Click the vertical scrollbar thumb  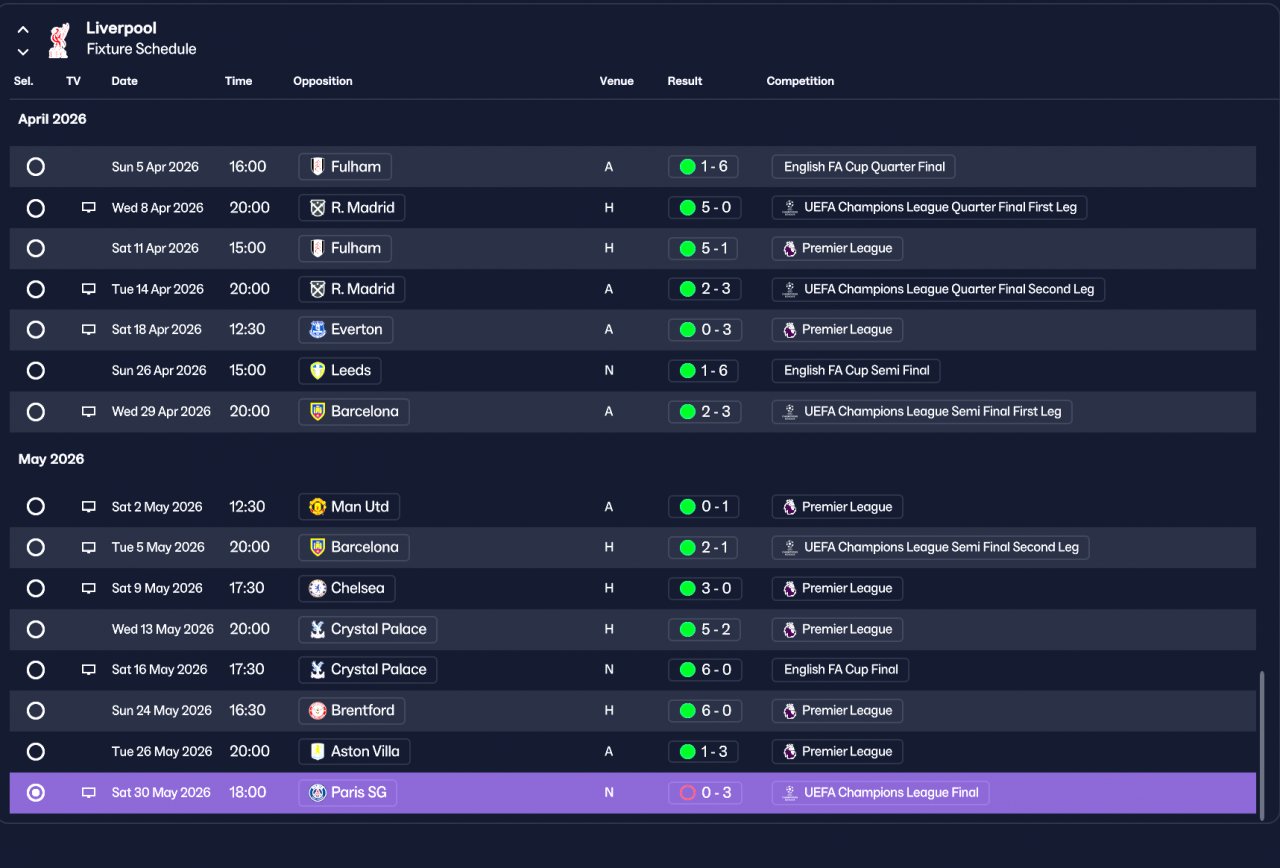click(1262, 745)
